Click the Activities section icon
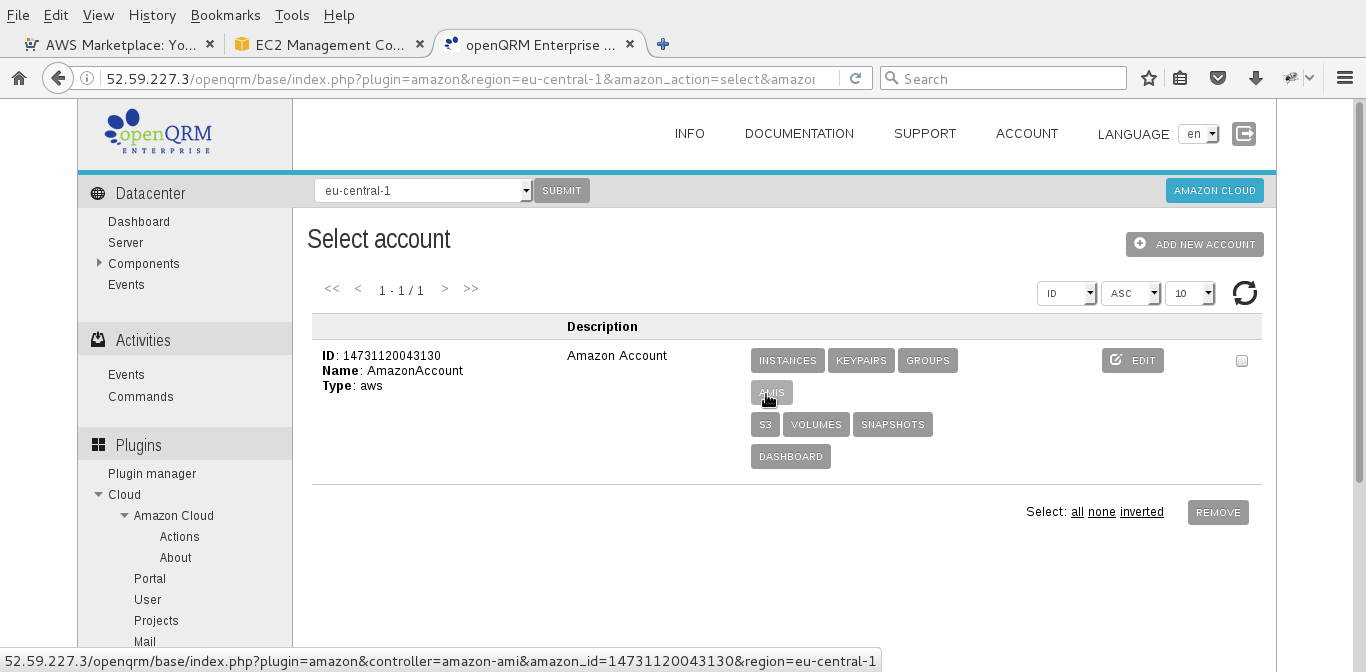Viewport: 1366px width, 672px height. pos(98,340)
